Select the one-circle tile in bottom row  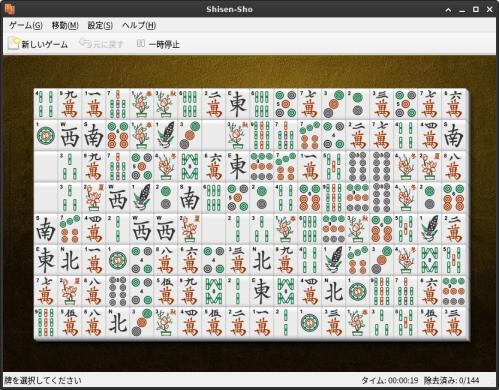click(310, 323)
